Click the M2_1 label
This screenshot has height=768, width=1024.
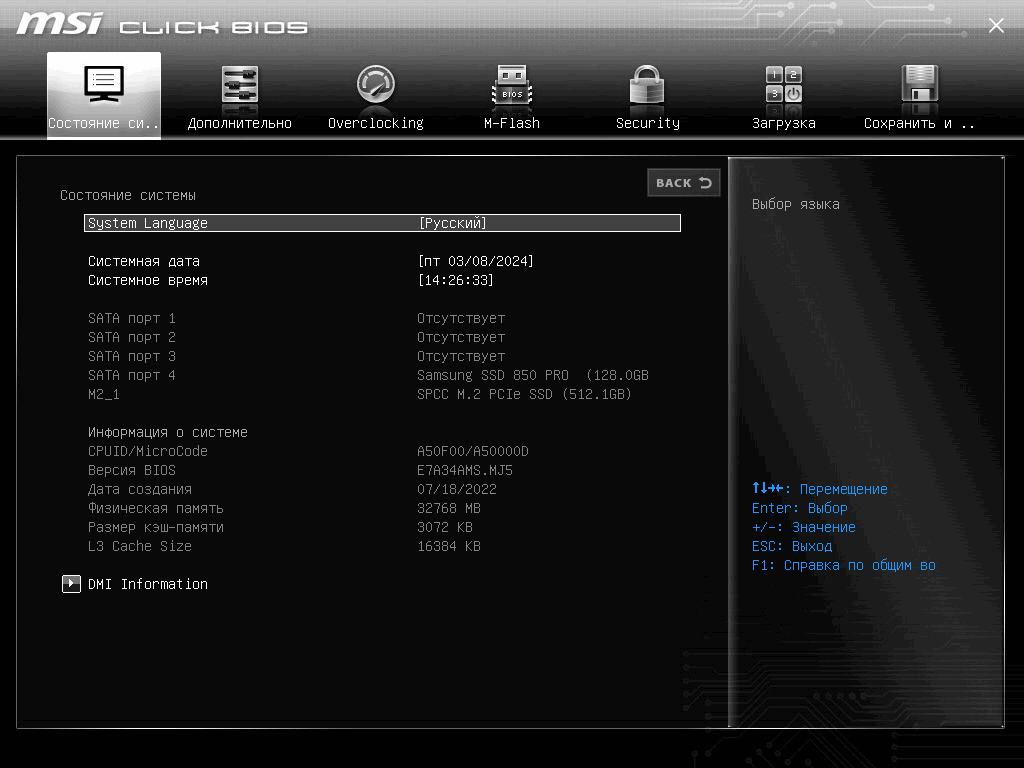pyautogui.click(x=103, y=394)
